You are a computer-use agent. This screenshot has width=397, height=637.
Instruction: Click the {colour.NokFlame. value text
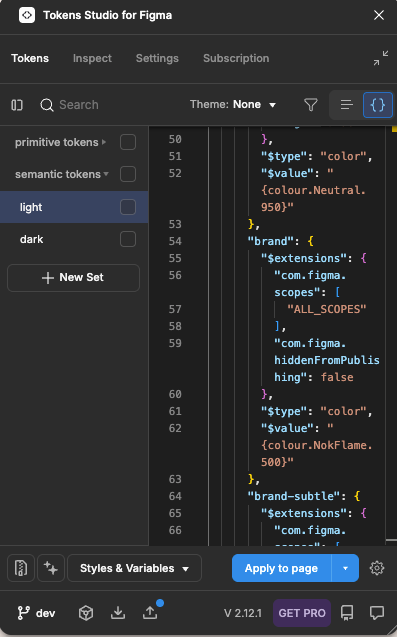[x=317, y=445]
